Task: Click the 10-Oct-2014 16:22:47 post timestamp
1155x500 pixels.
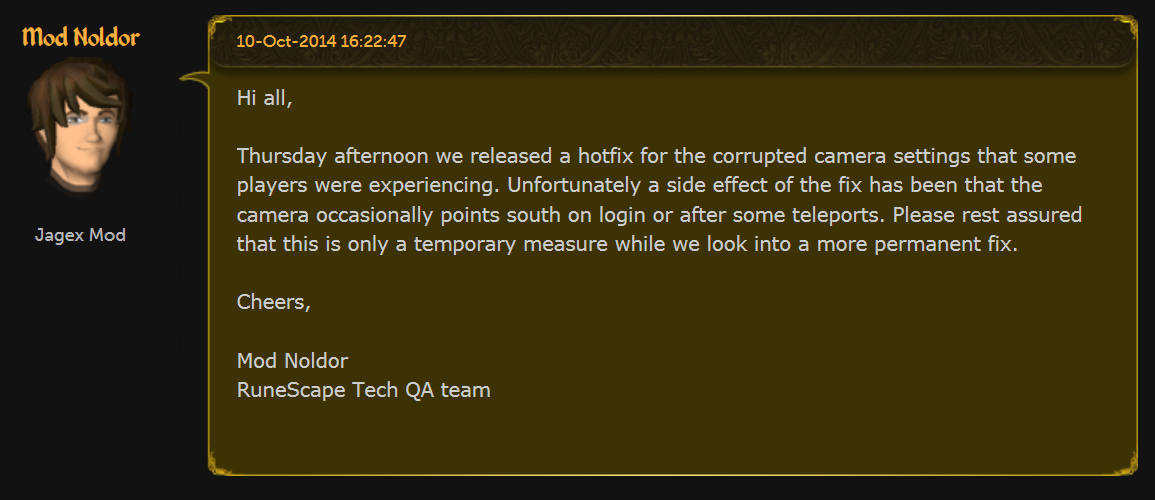Action: click(321, 41)
